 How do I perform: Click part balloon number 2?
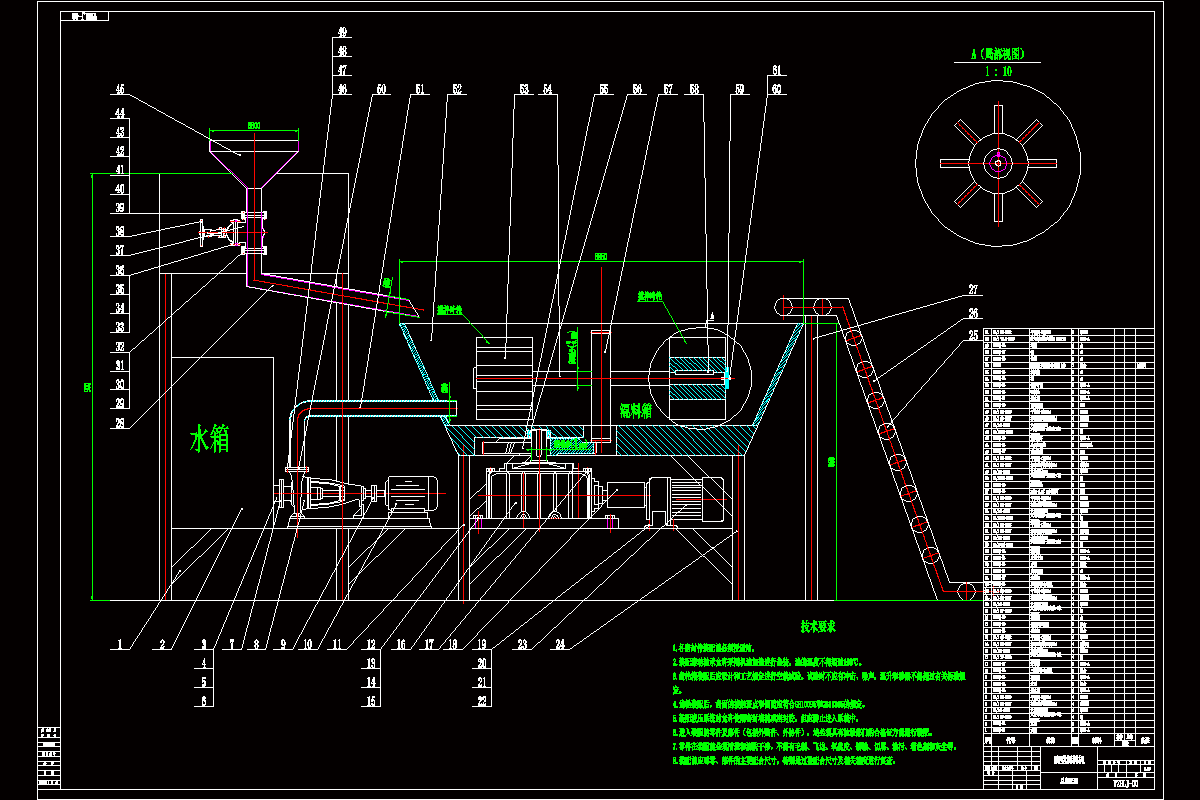click(160, 645)
